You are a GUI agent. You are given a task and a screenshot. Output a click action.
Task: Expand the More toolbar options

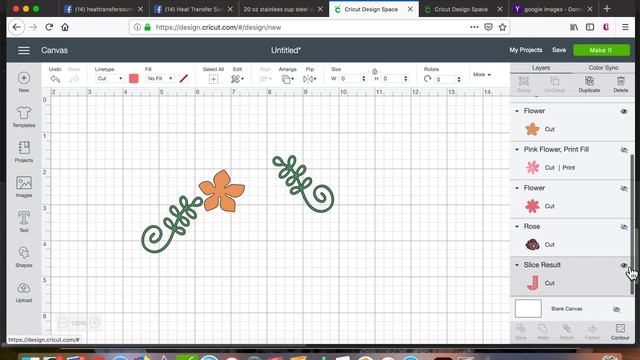coord(482,75)
